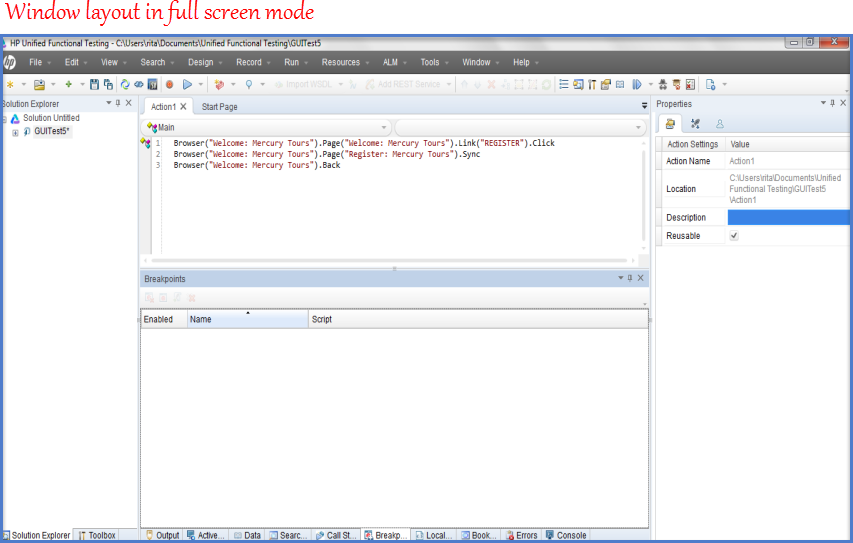Click the Action Name value Action1
The width and height of the screenshot is (853, 543).
tap(741, 161)
